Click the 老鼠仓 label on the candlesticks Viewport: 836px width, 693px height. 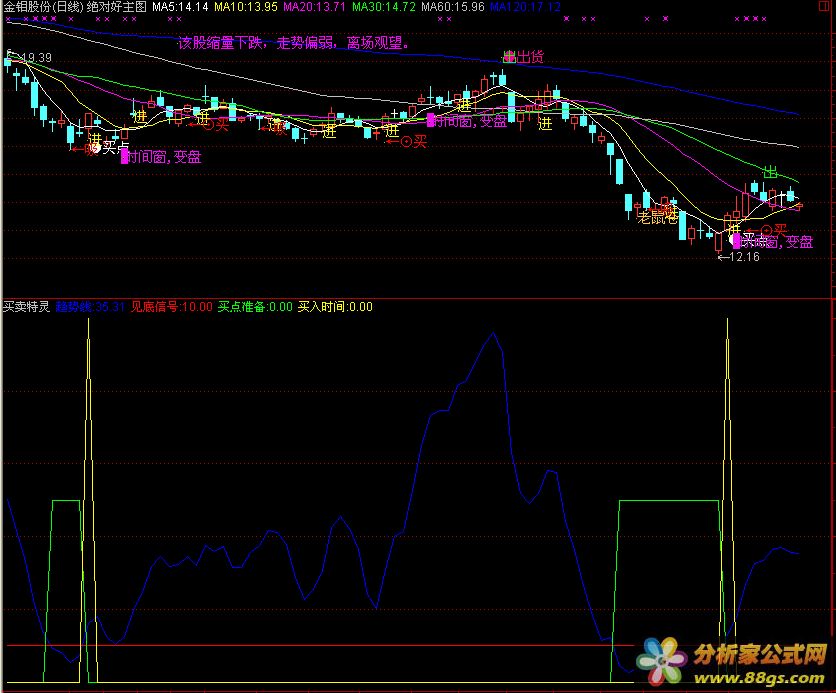[657, 217]
